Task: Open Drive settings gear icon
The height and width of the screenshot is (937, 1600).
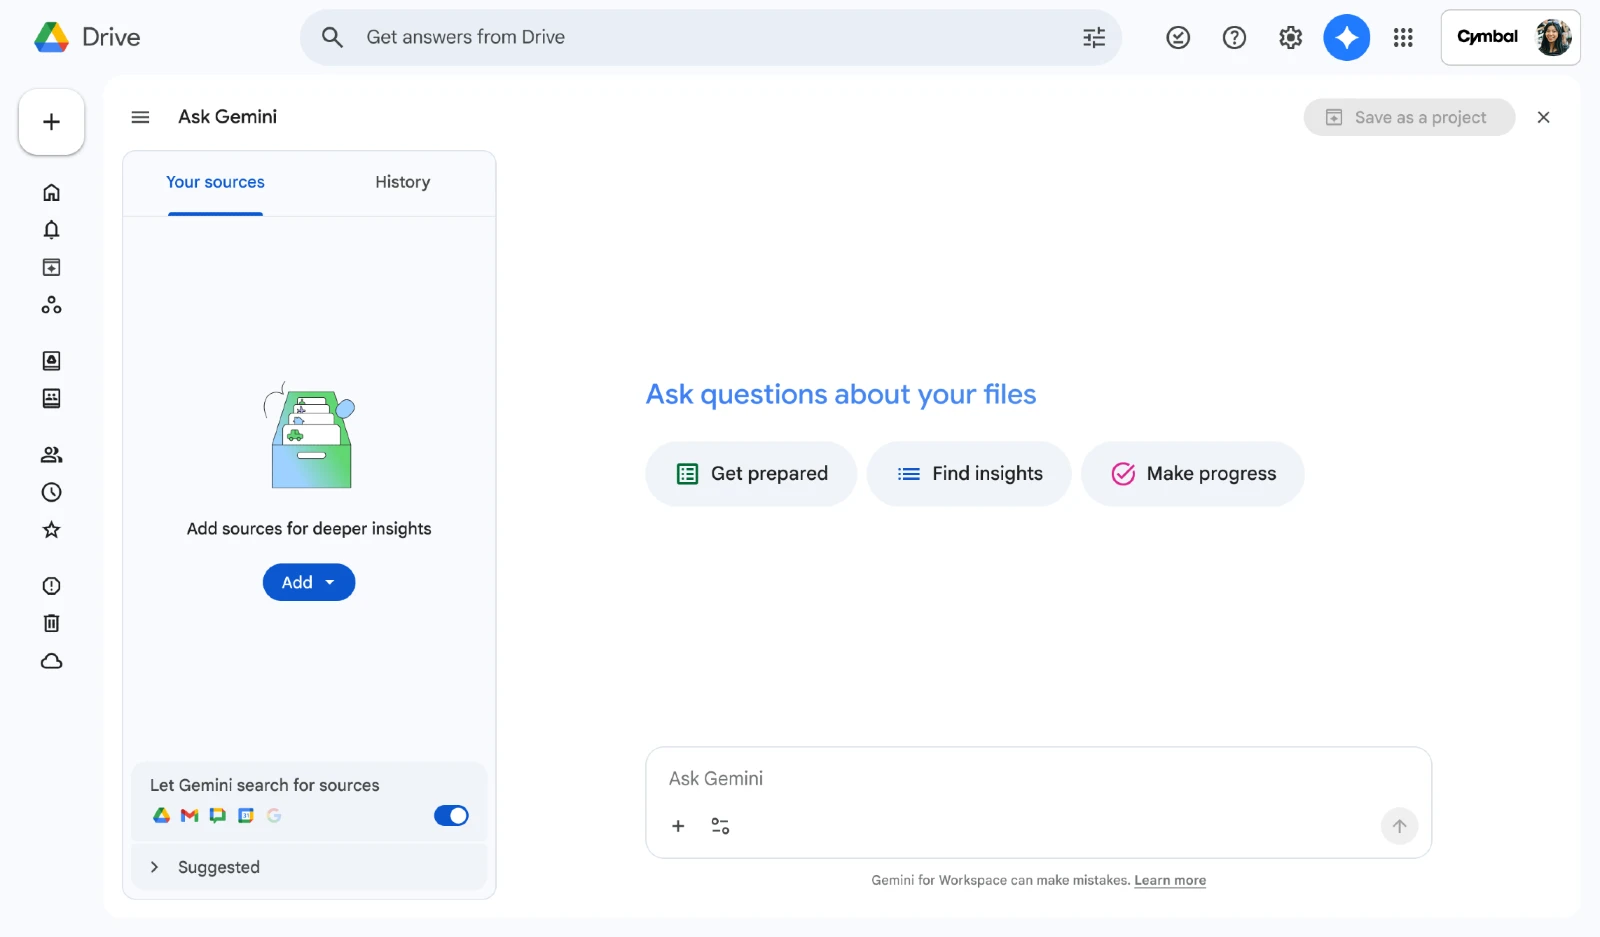Action: tap(1290, 38)
